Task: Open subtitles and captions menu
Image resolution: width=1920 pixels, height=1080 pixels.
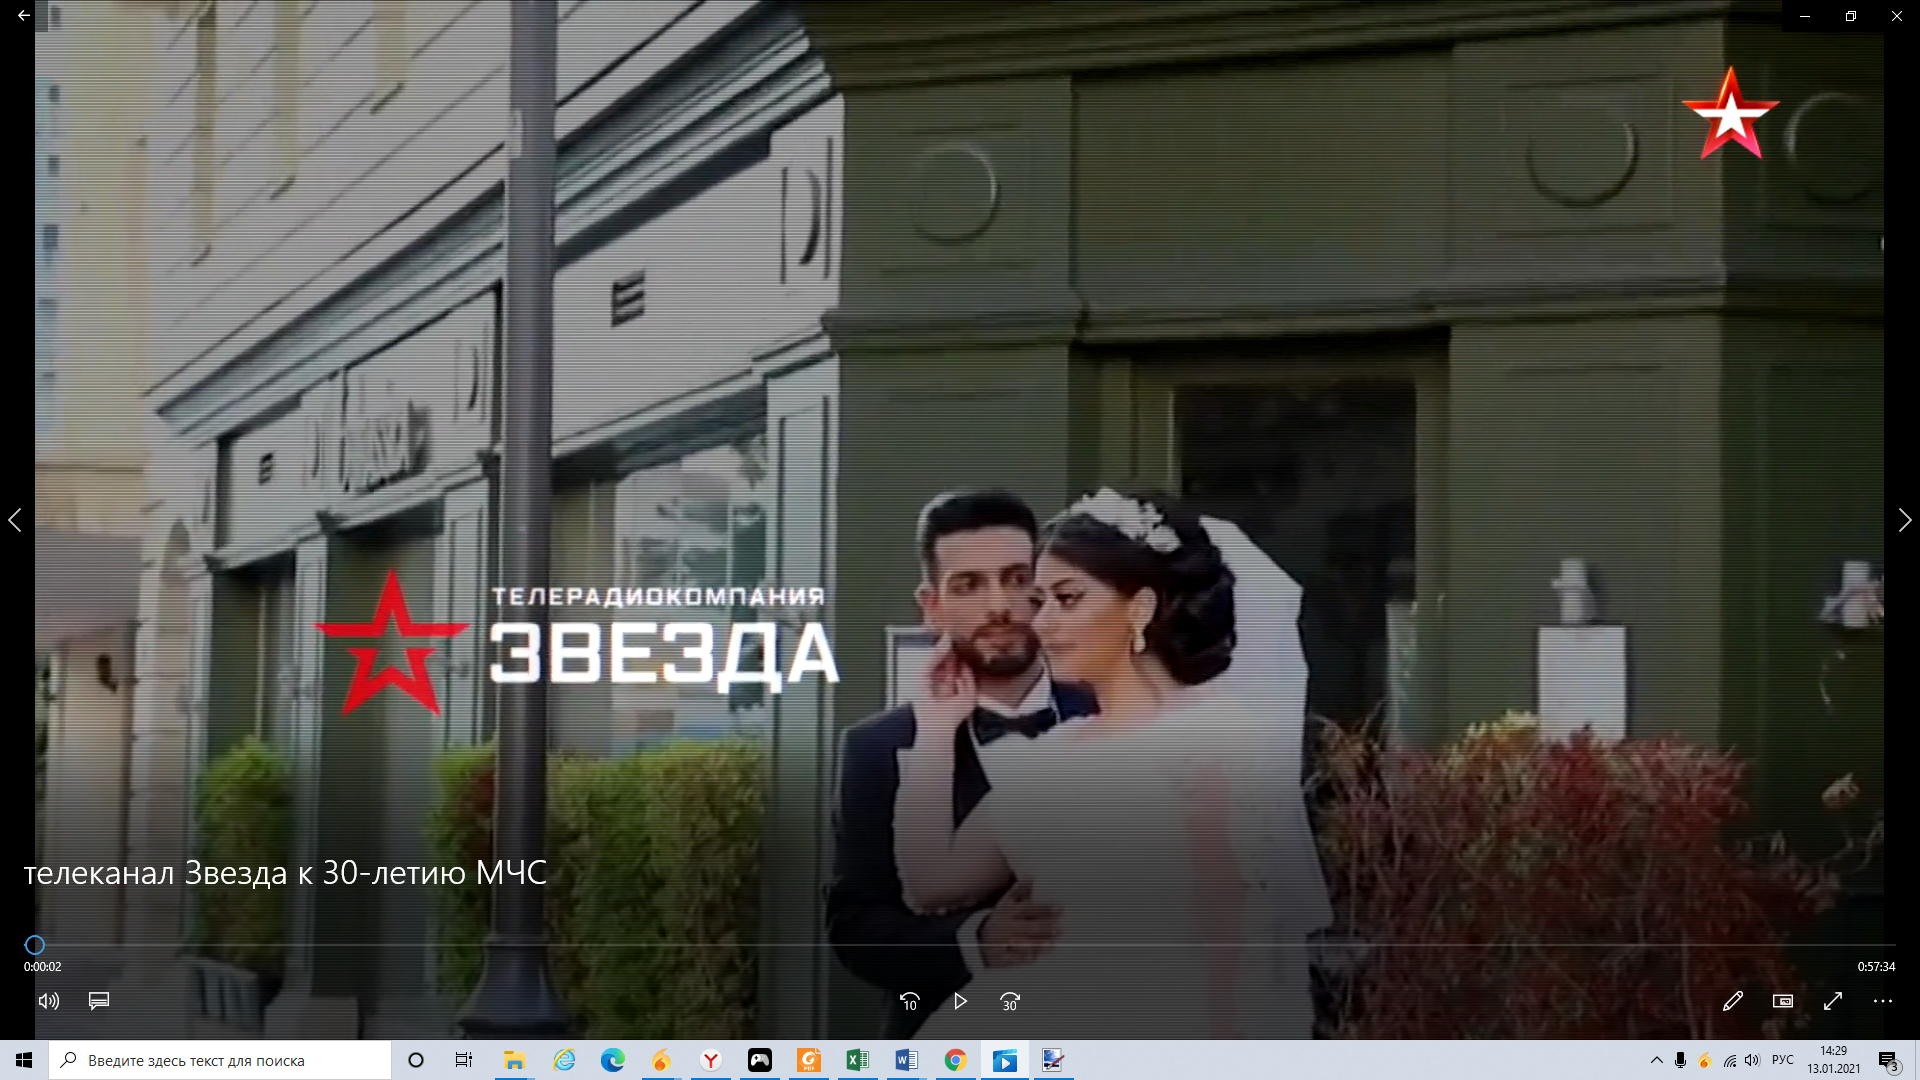Action: 99,1001
